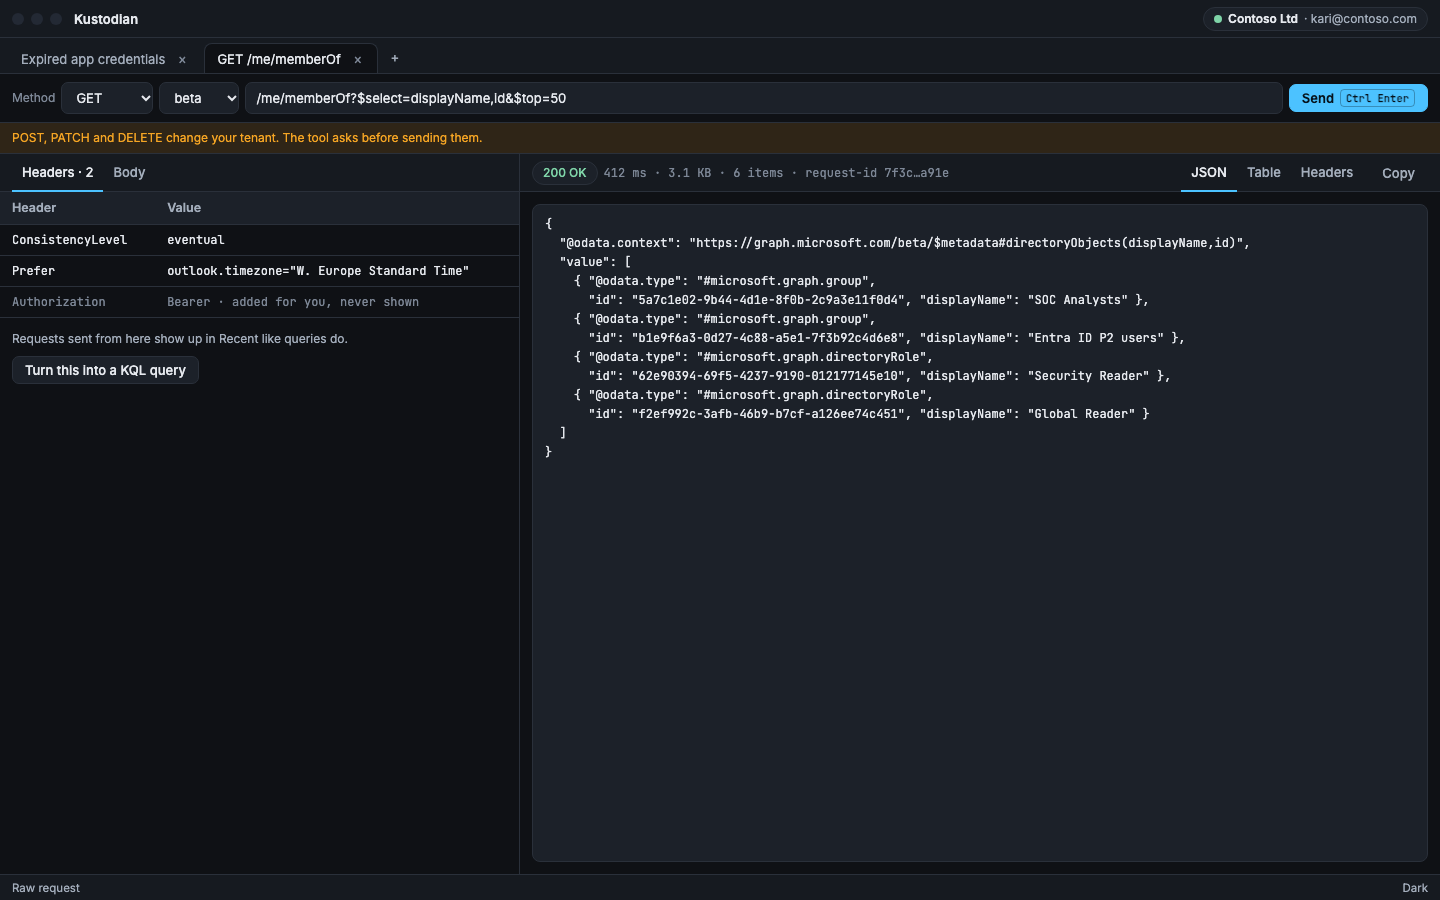Close the GET /me/memberOf tab
1440x900 pixels.
click(358, 60)
